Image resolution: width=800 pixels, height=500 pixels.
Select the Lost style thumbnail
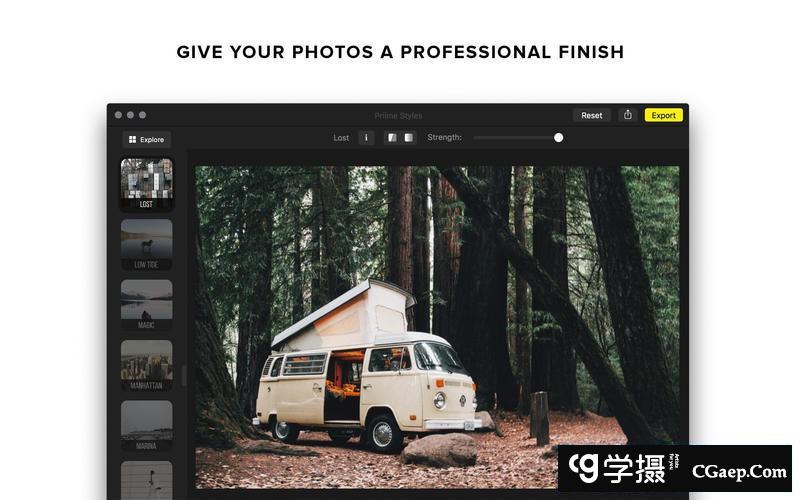pos(146,184)
